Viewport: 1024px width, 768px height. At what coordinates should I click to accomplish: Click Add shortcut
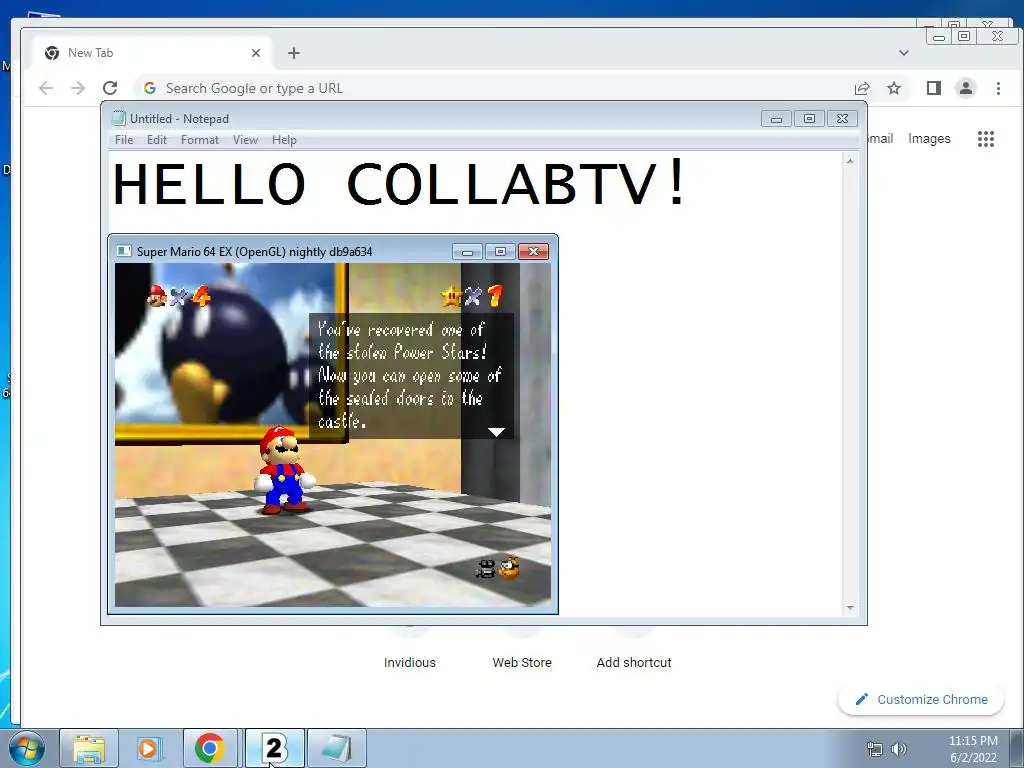[633, 662]
